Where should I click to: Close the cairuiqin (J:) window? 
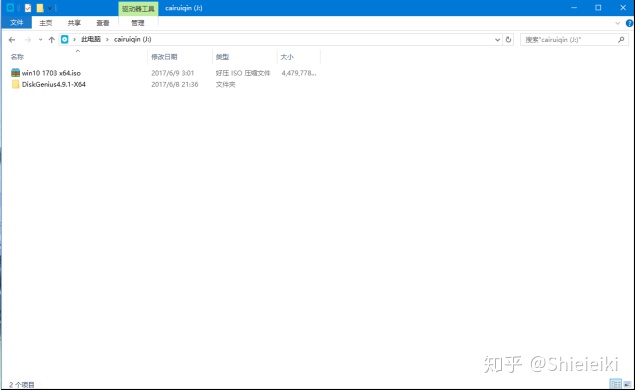point(623,8)
